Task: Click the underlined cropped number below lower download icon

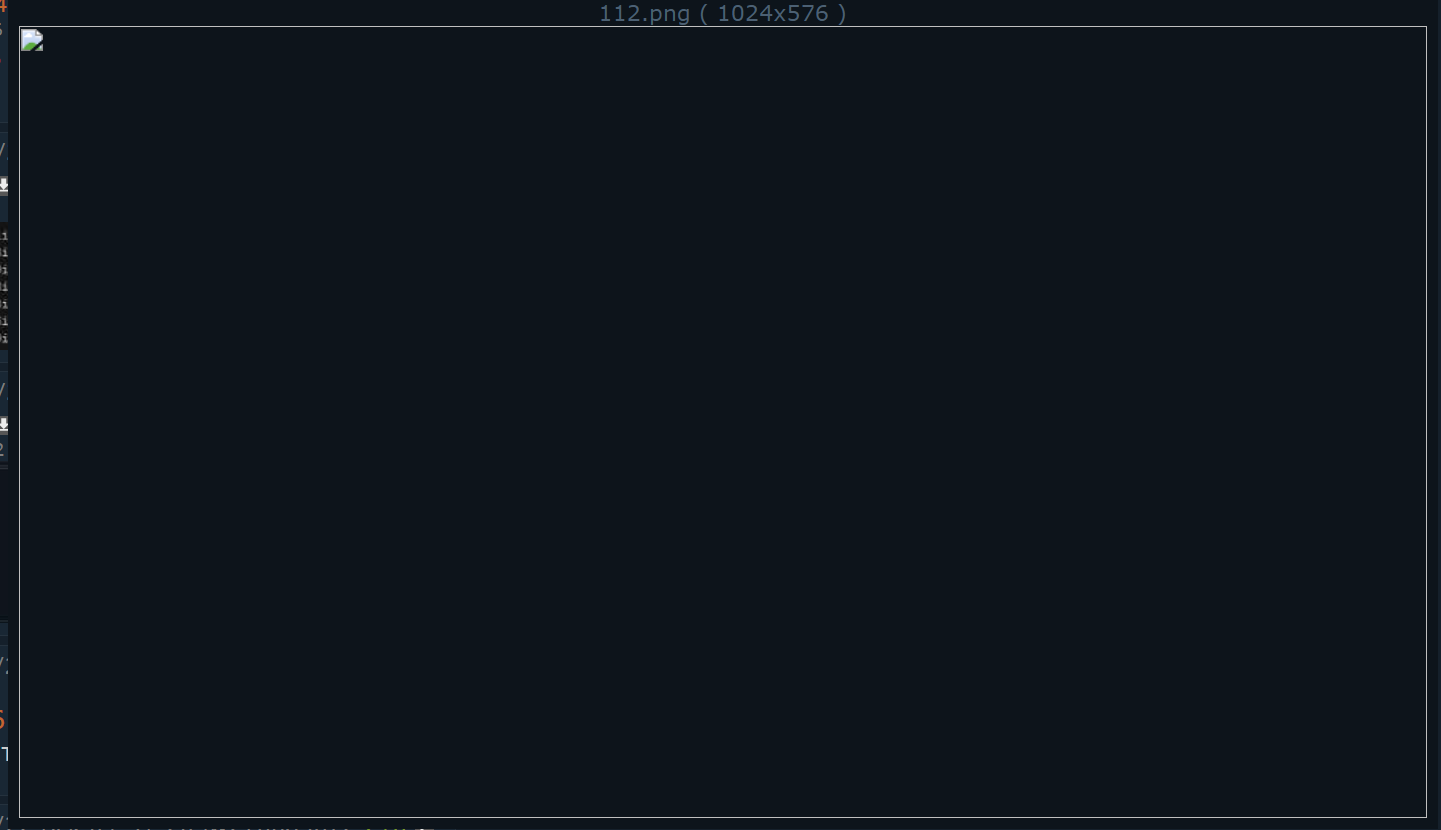Action: click(x=3, y=450)
